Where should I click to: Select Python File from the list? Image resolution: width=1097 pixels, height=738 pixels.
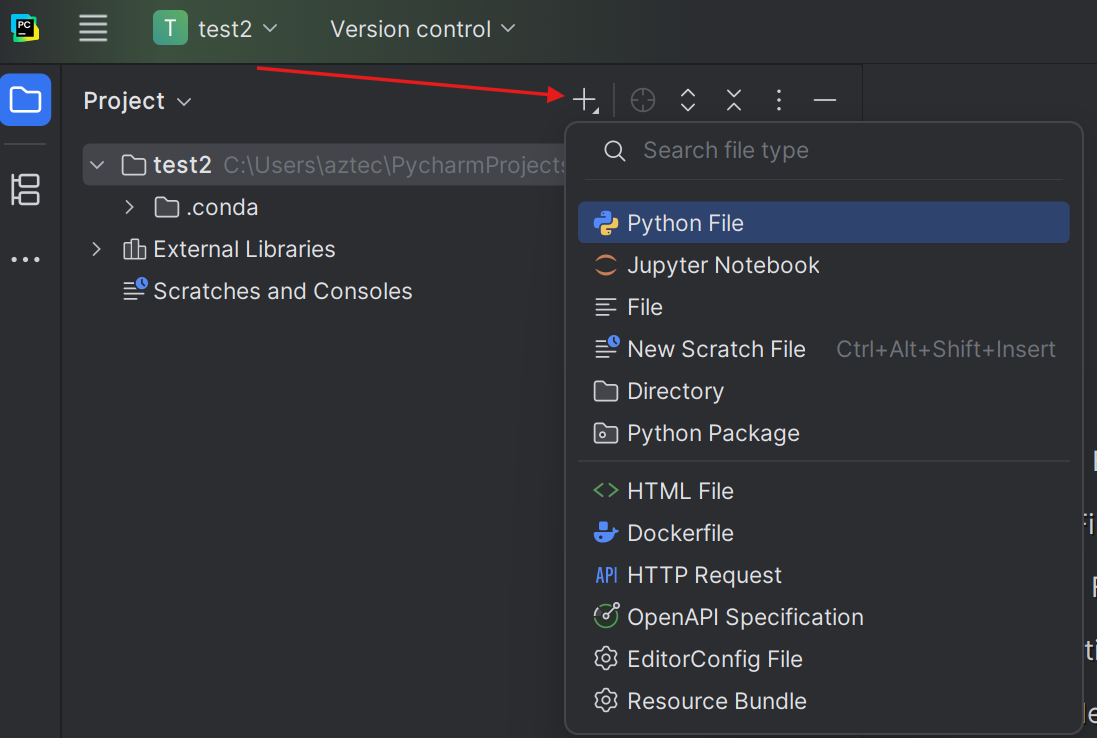685,223
